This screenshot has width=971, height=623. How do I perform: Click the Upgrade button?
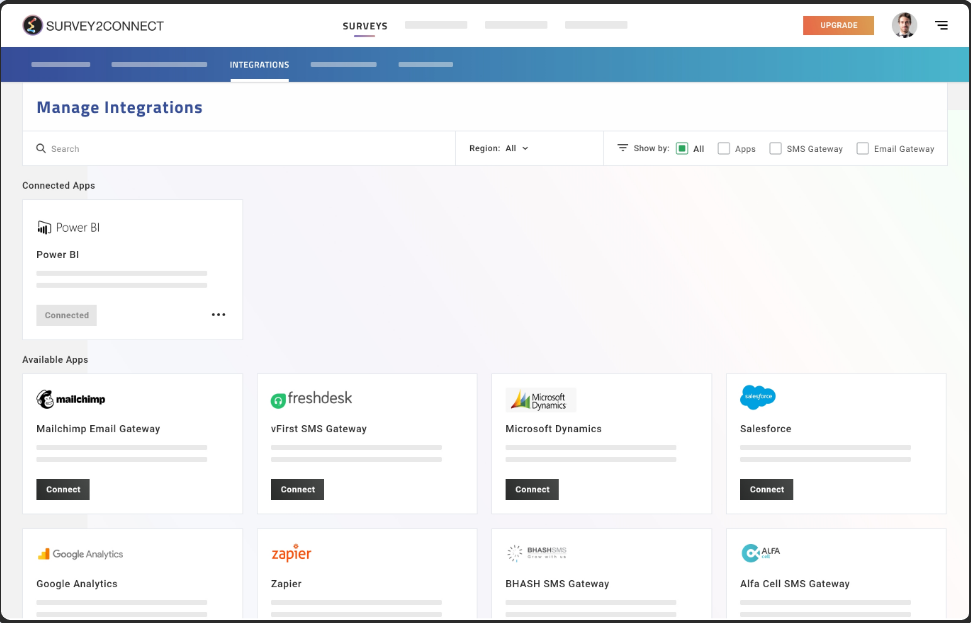click(838, 25)
